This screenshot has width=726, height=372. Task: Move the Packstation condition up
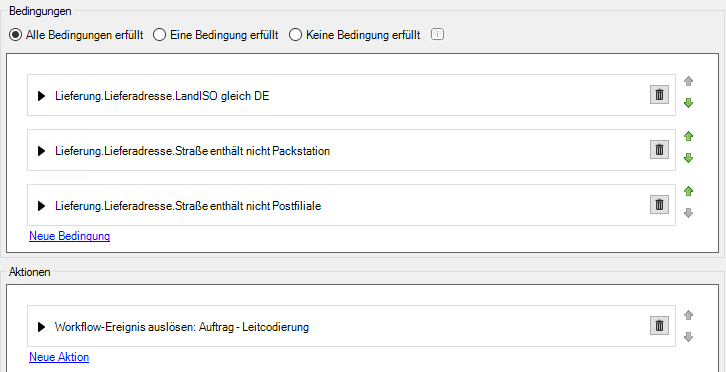688,136
